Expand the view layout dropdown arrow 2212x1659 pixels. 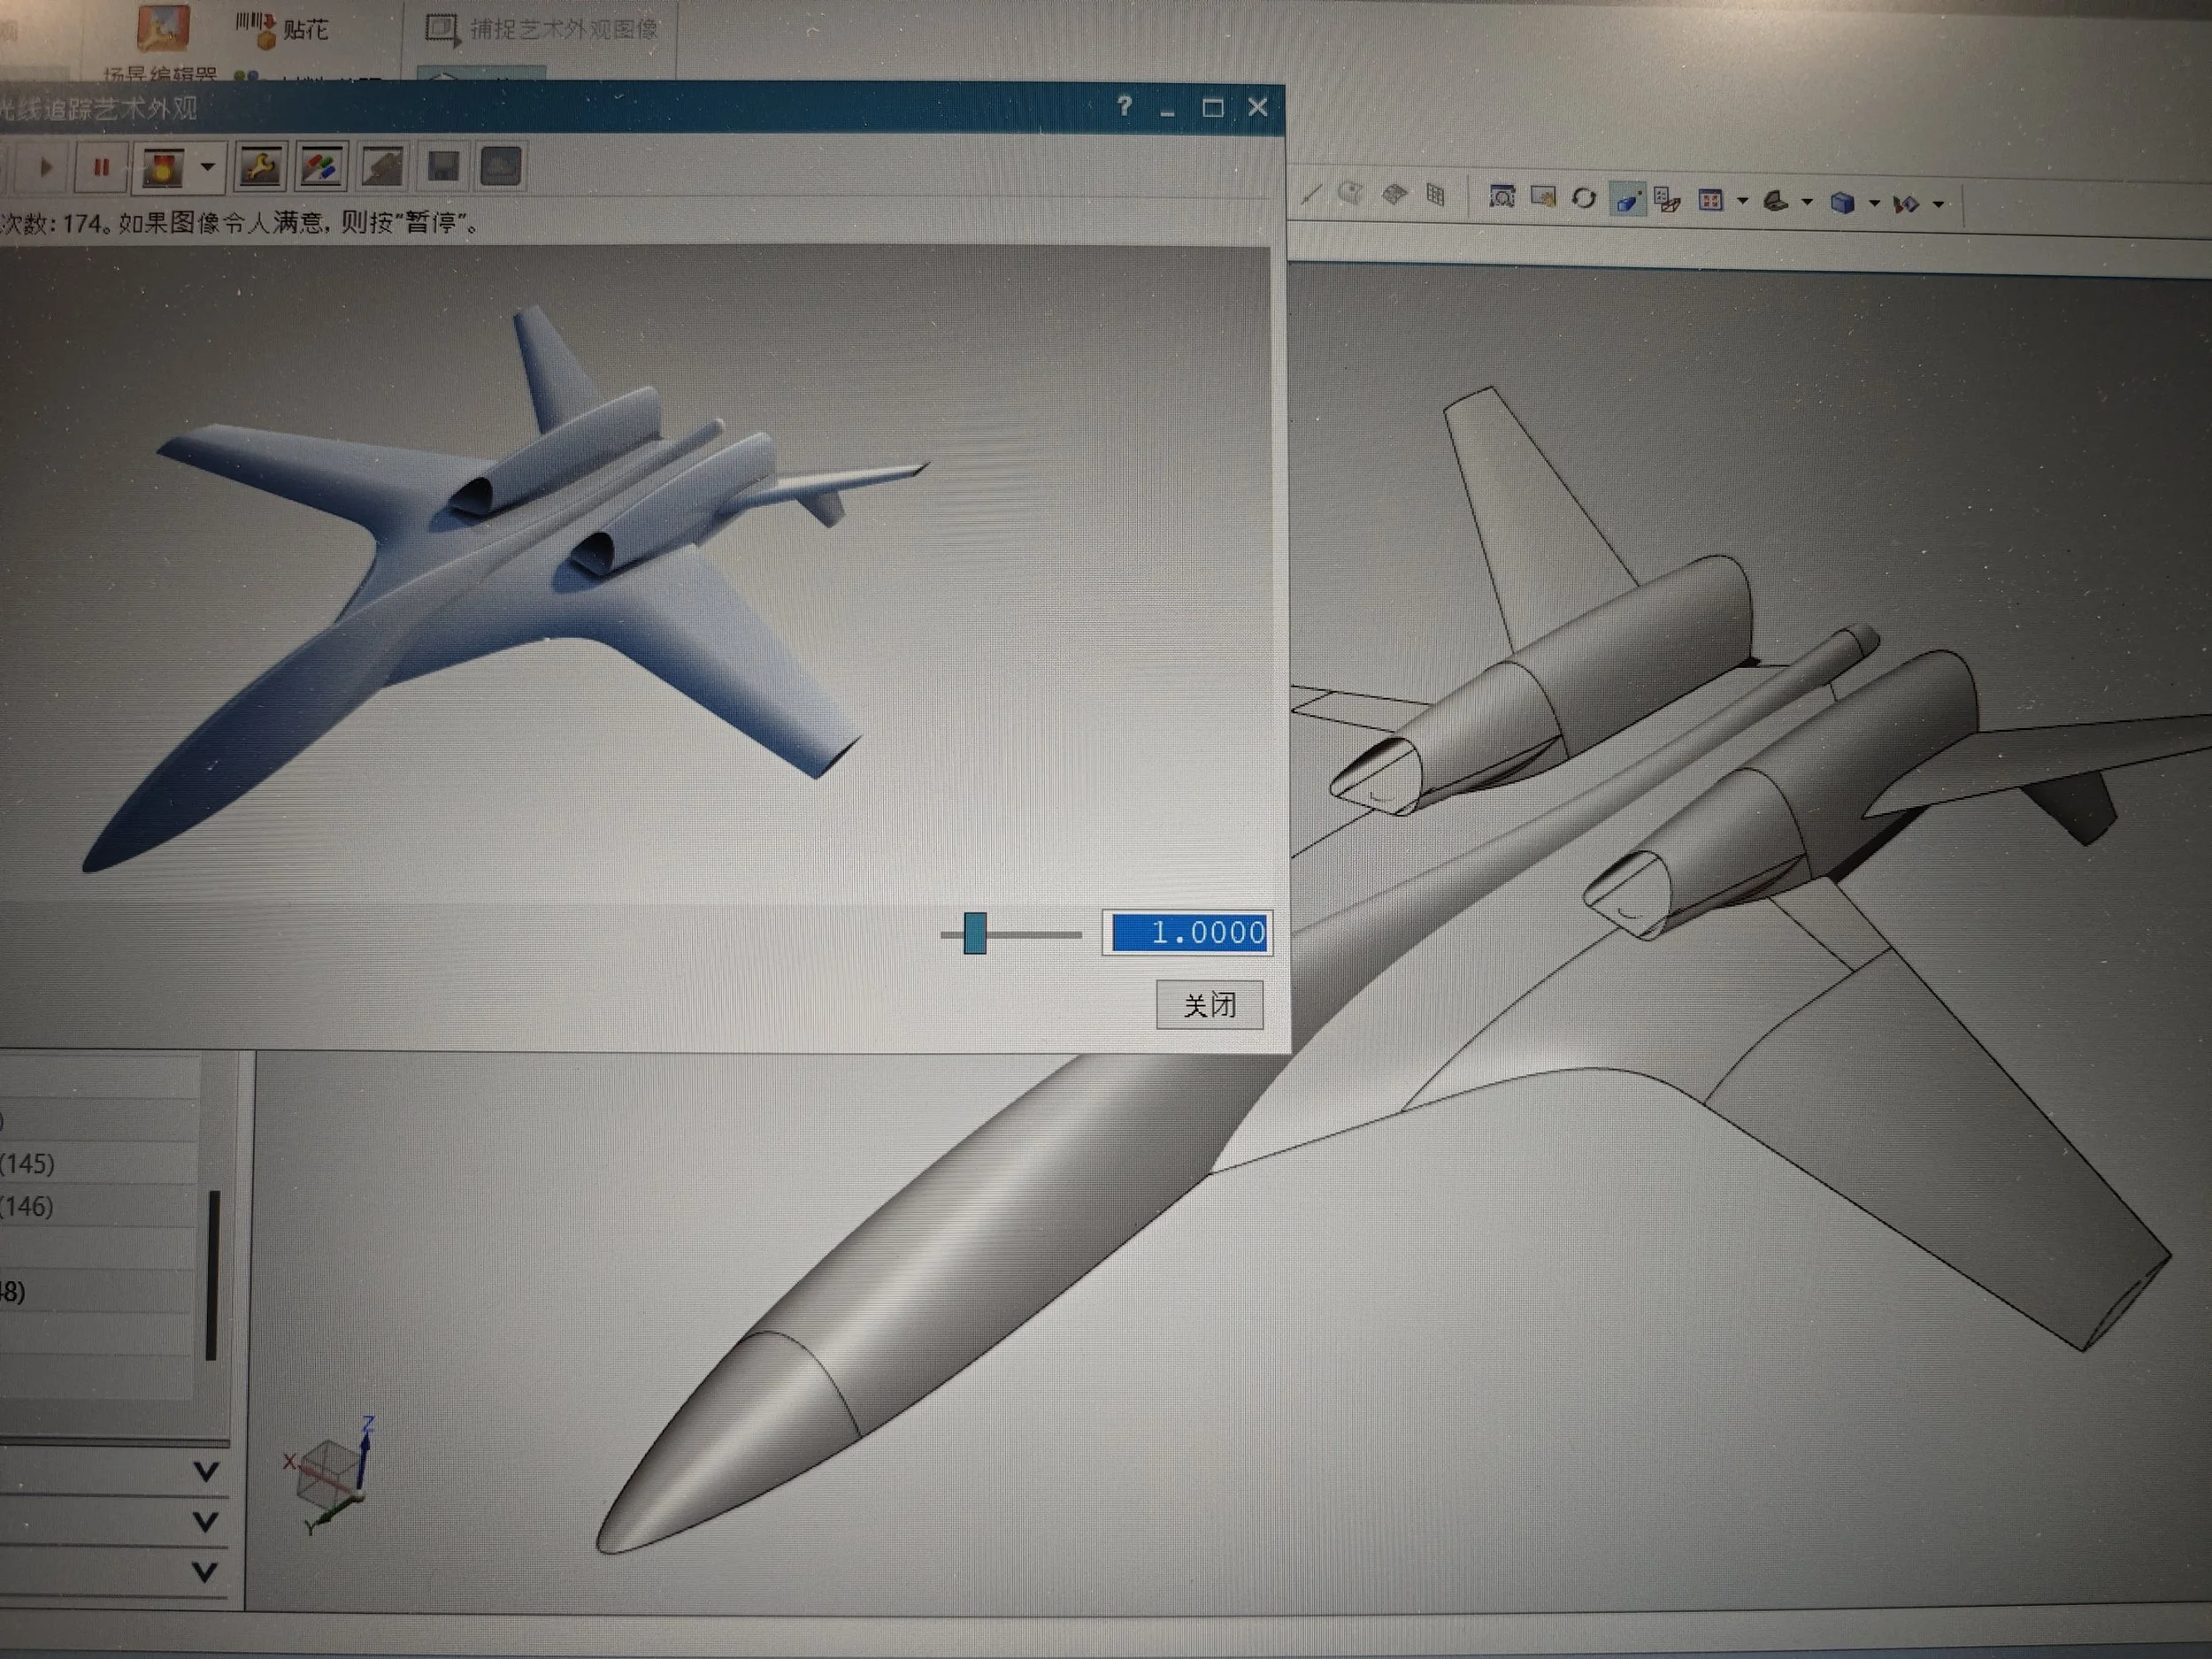[x=1743, y=202]
